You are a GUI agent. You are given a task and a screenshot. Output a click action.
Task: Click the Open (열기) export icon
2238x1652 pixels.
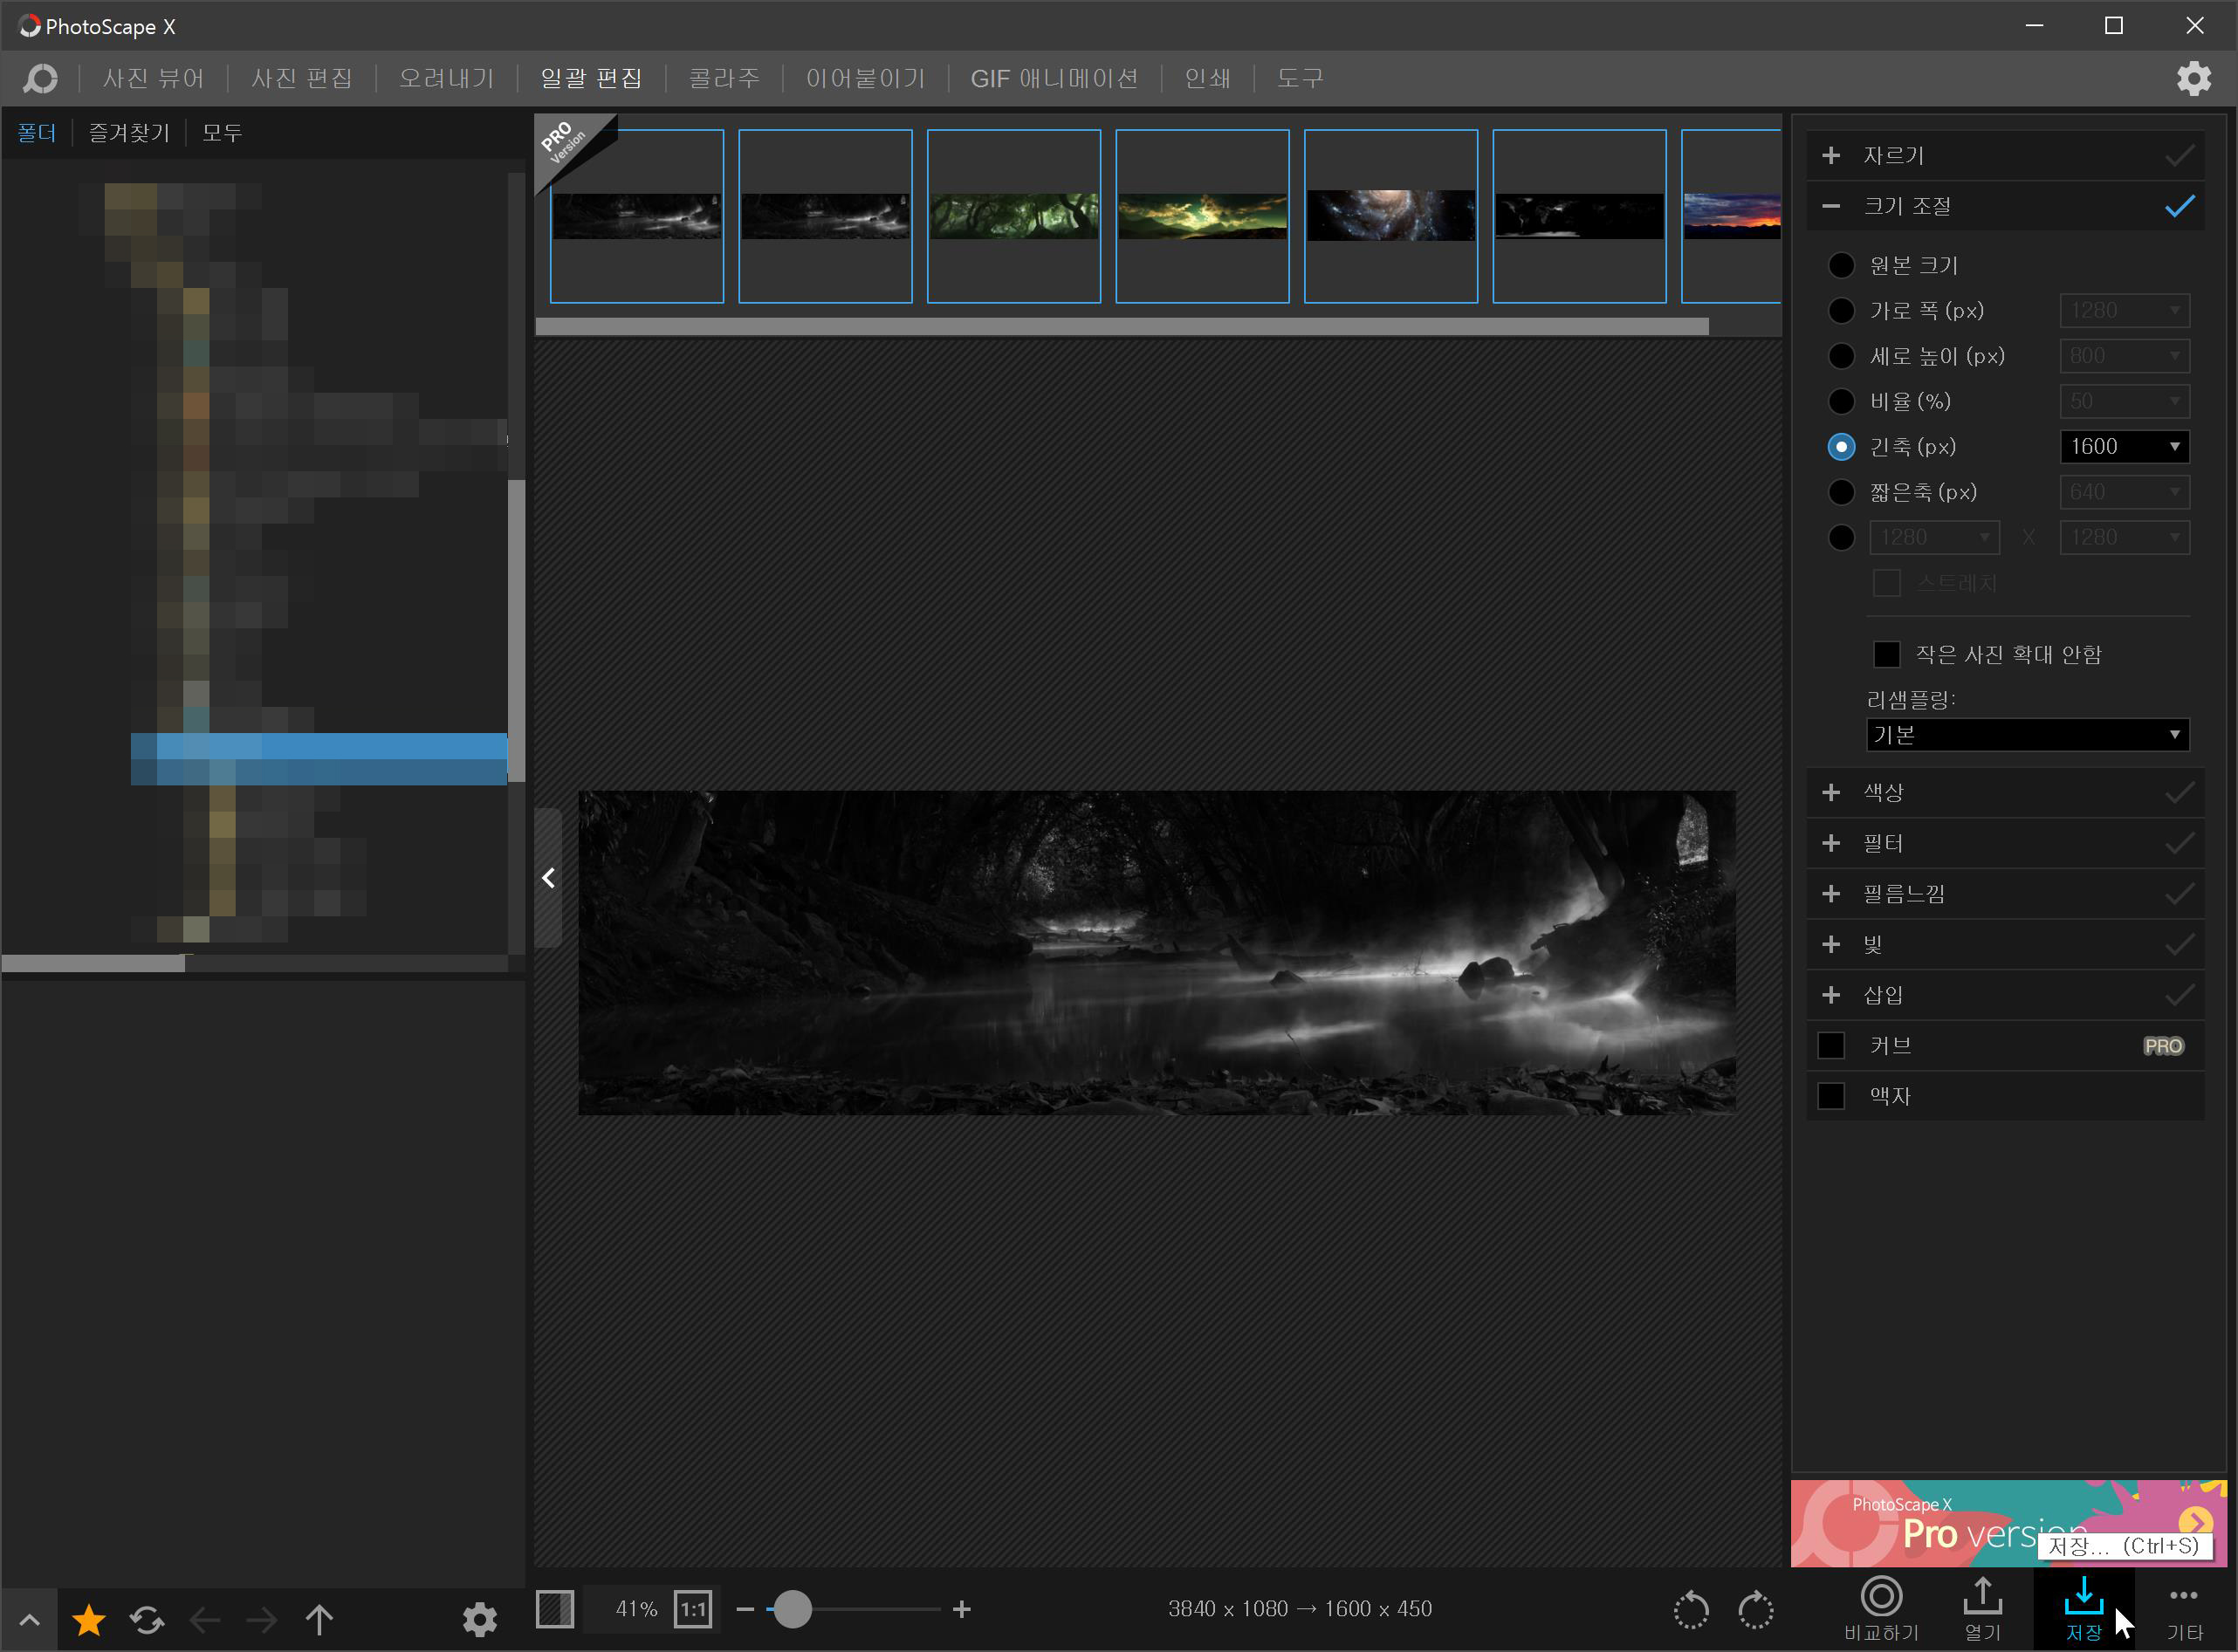pyautogui.click(x=1982, y=1598)
